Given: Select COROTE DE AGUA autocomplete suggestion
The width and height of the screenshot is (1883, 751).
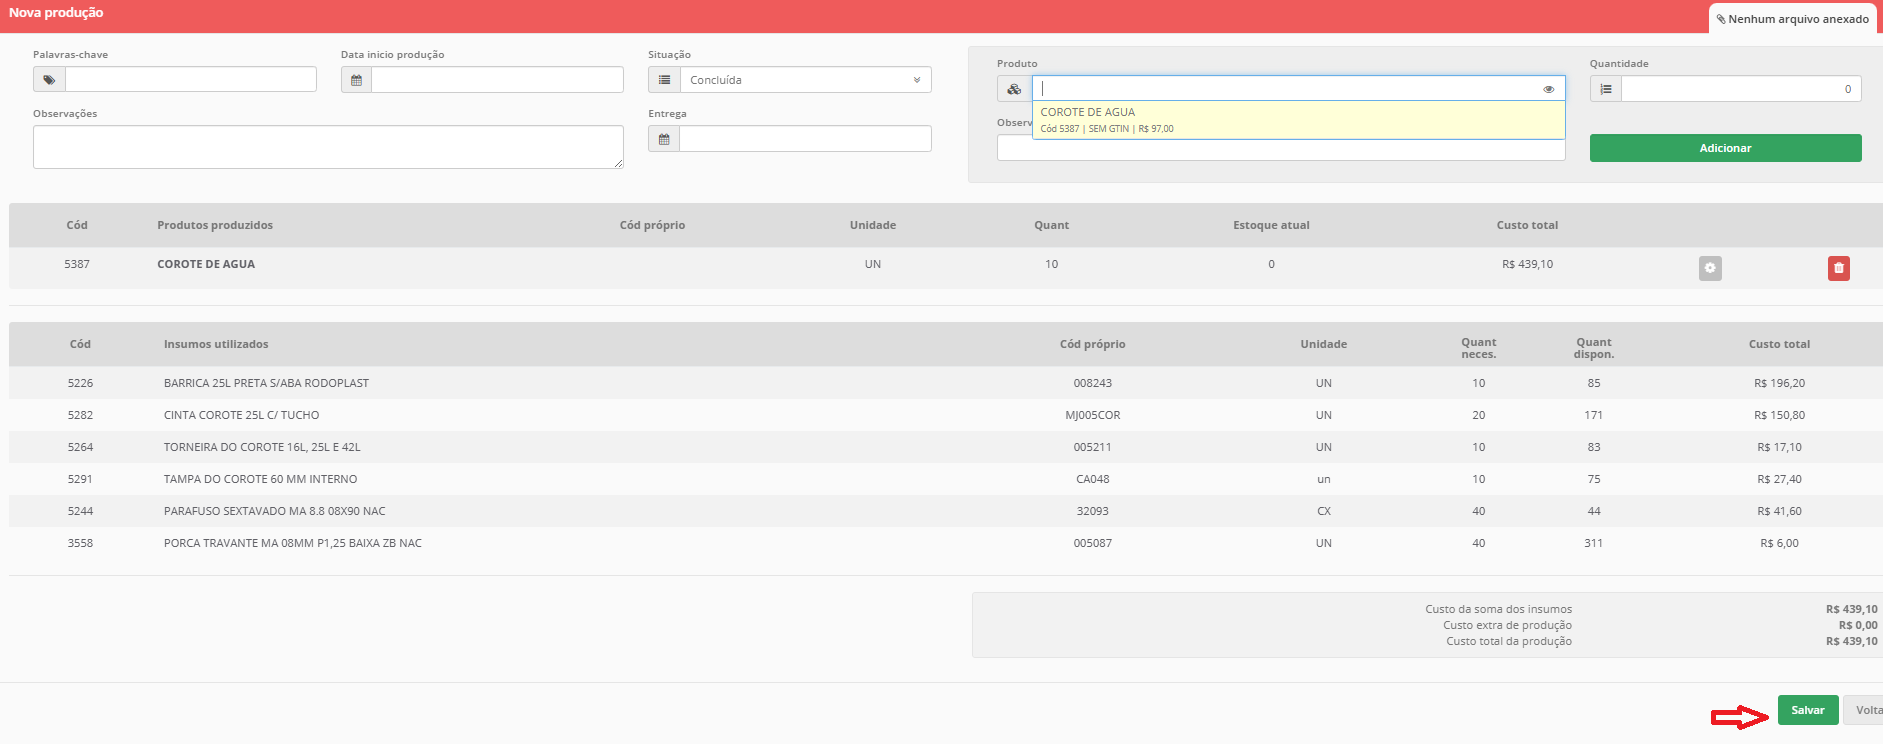Looking at the screenshot, I should pos(1298,120).
